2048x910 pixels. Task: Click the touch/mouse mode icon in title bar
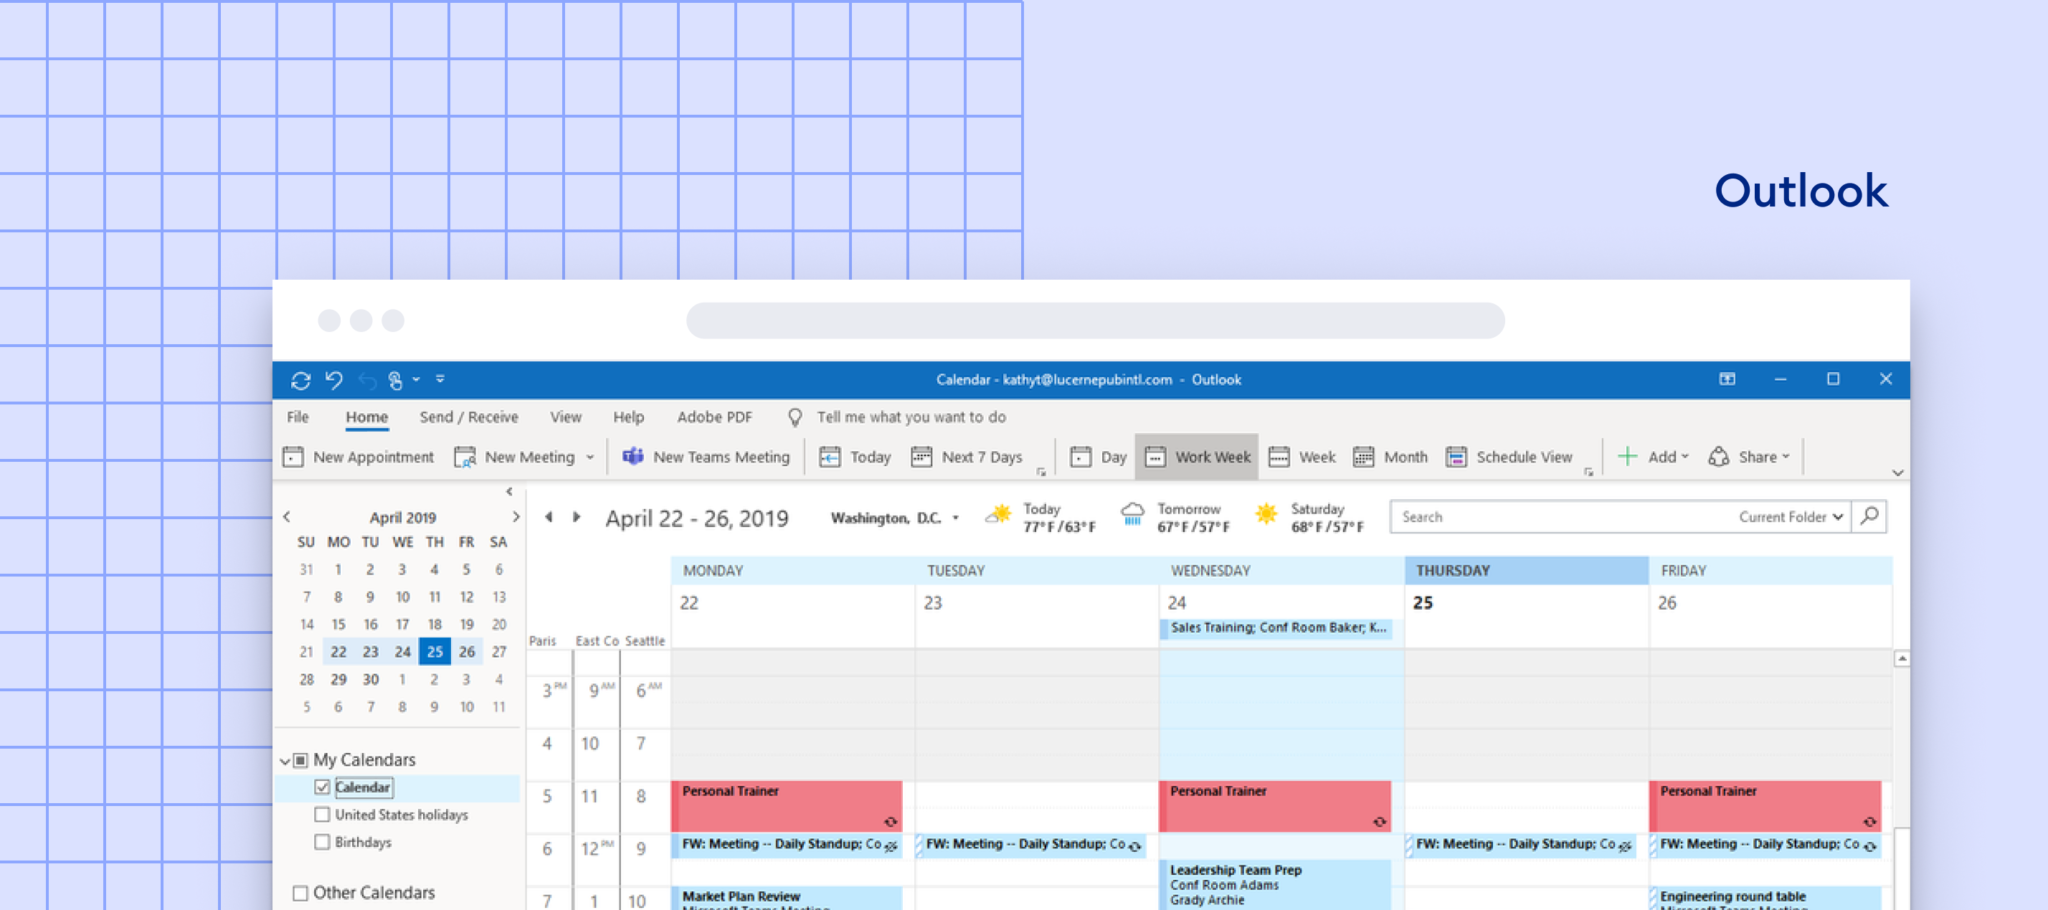click(x=396, y=380)
